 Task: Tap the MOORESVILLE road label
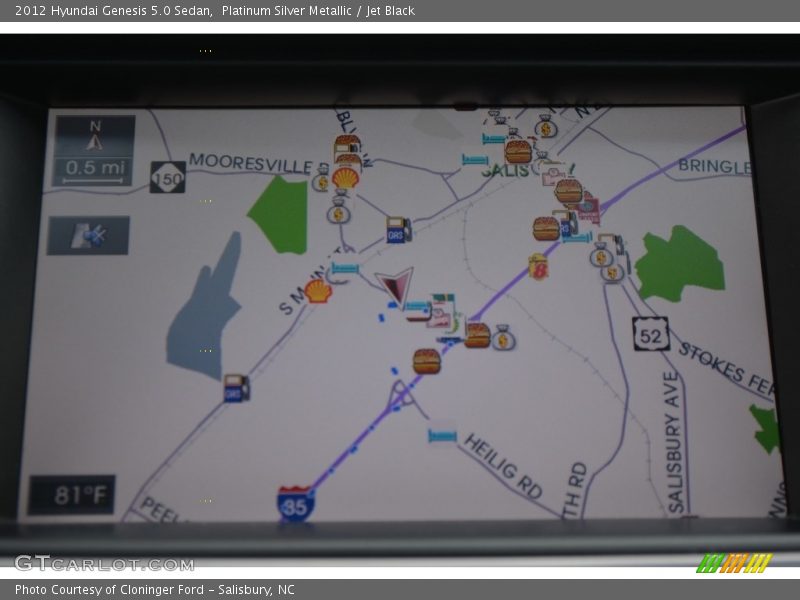[x=250, y=163]
